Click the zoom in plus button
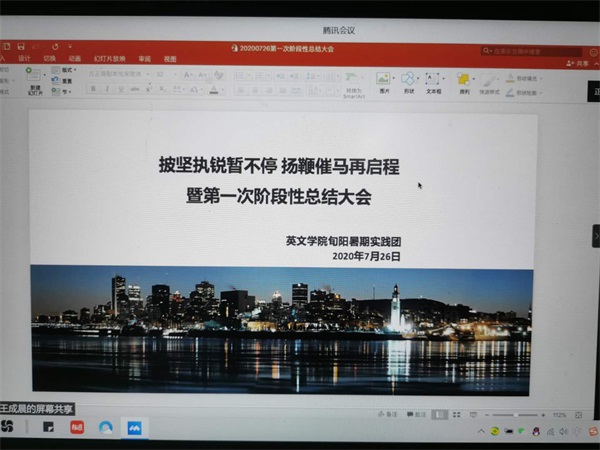600x450 pixels. click(543, 415)
